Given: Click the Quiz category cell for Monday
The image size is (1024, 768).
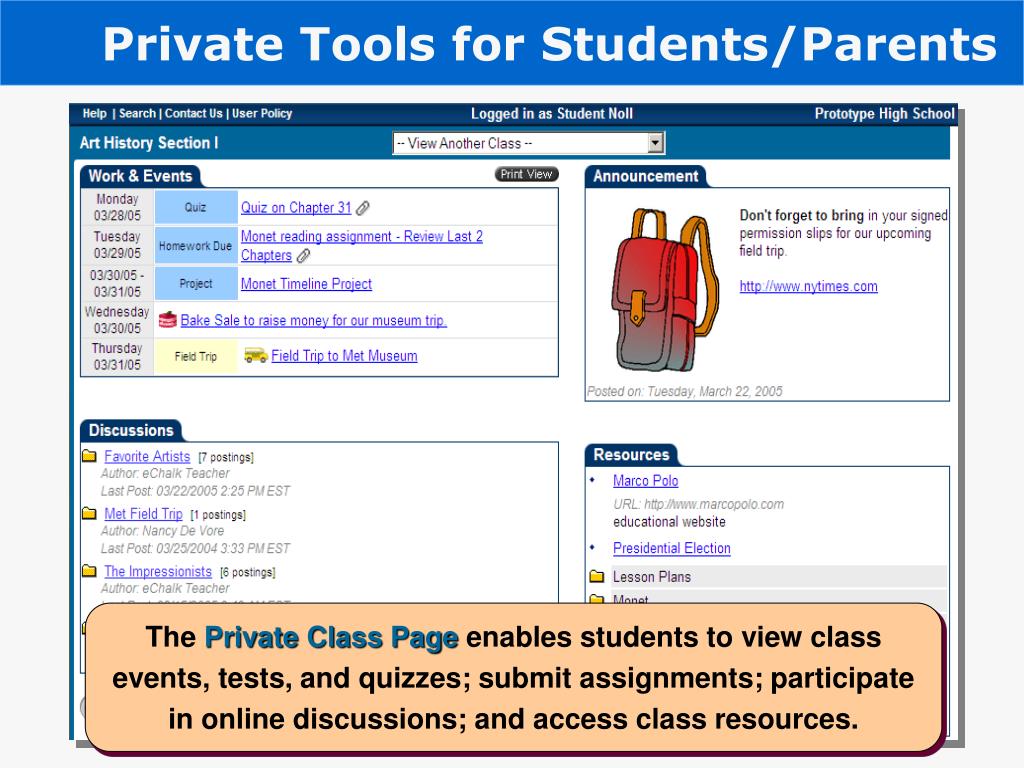Looking at the screenshot, I should coord(196,208).
